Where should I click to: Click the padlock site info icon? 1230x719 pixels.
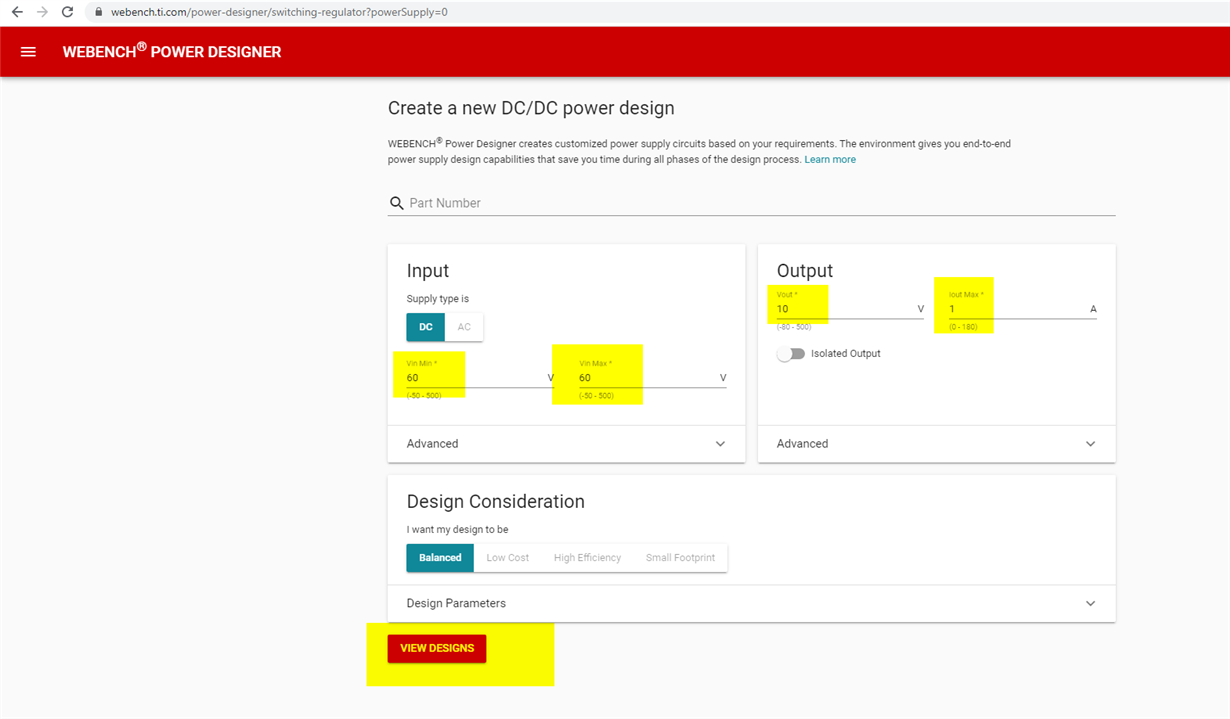click(98, 12)
